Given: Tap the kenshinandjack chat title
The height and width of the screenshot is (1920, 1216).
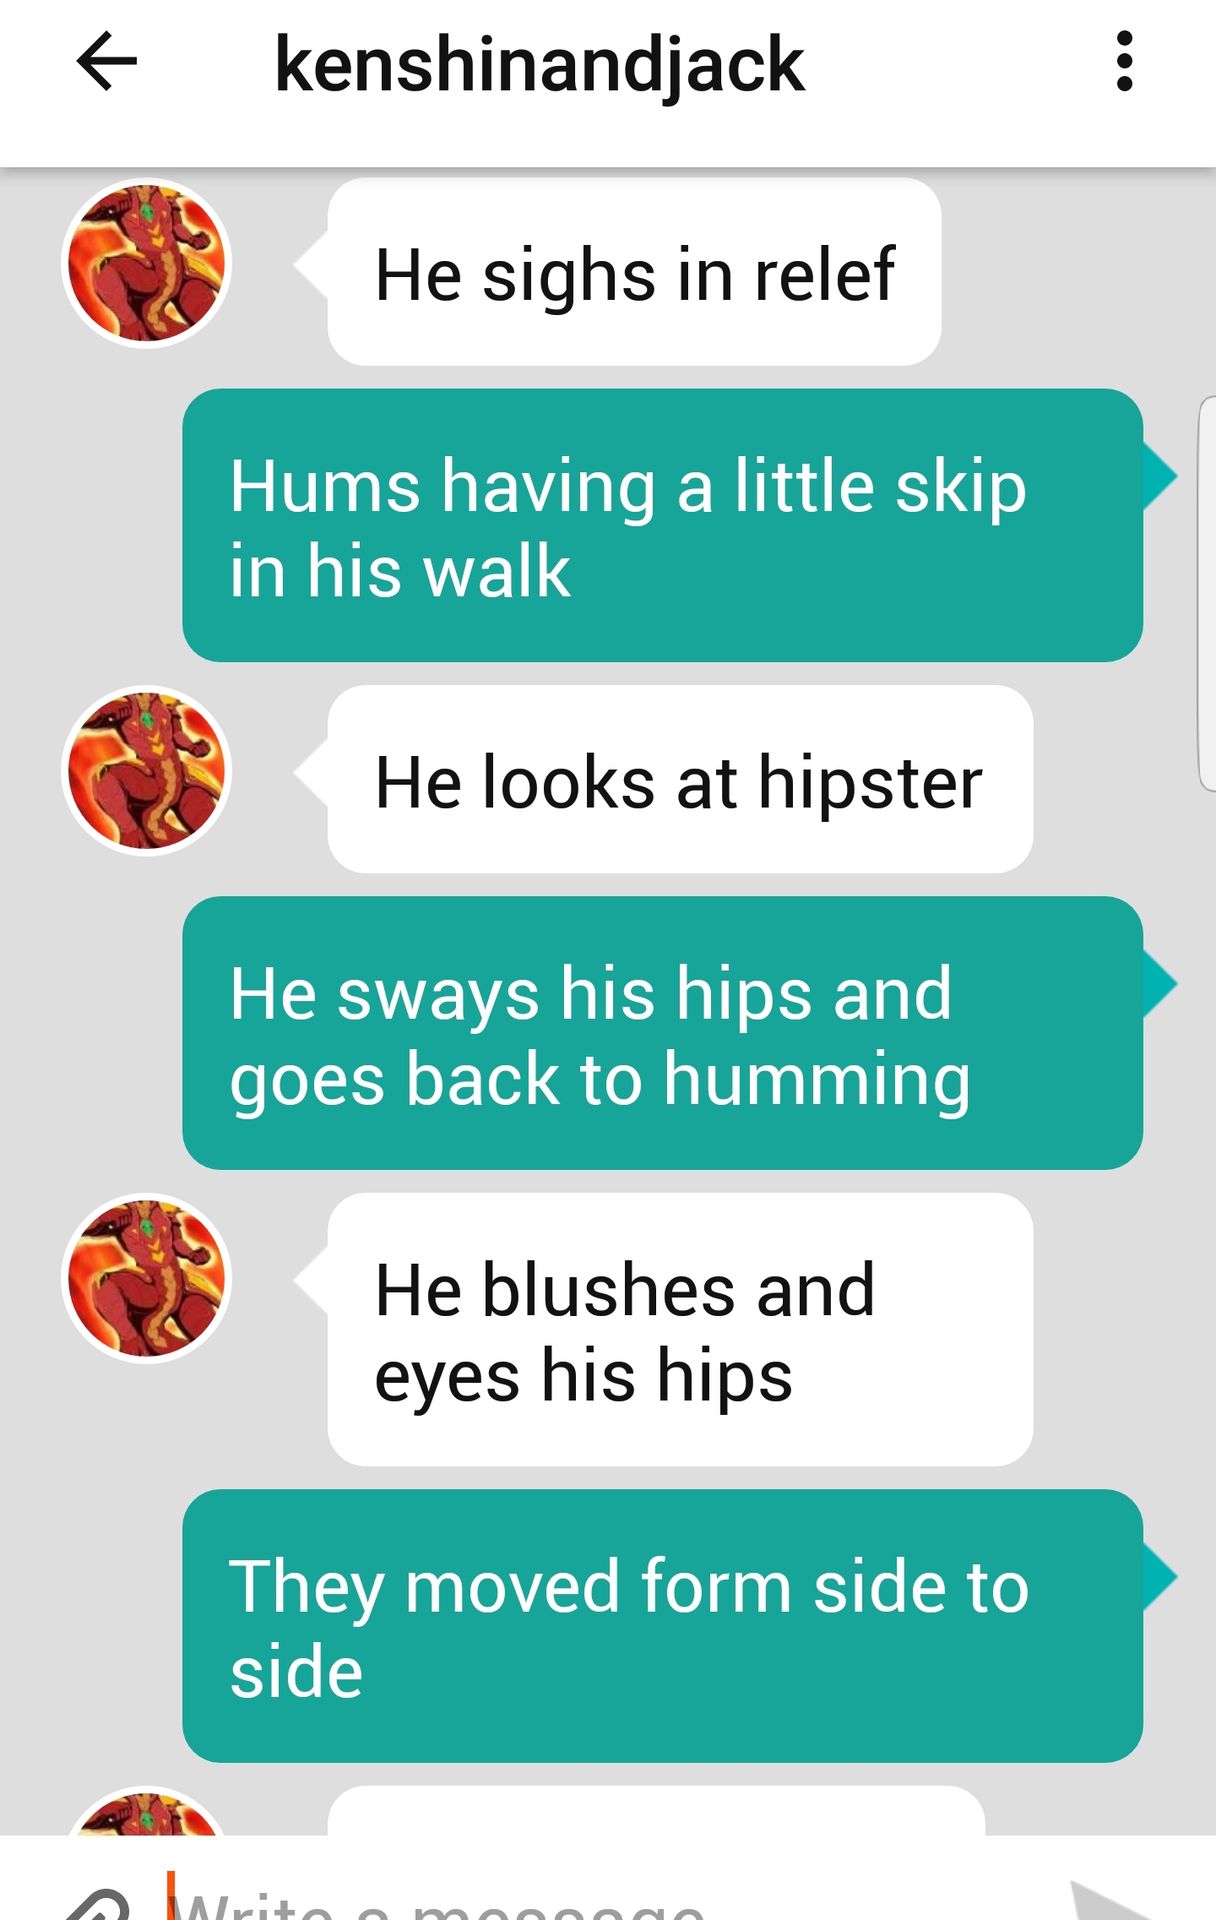Looking at the screenshot, I should (539, 64).
